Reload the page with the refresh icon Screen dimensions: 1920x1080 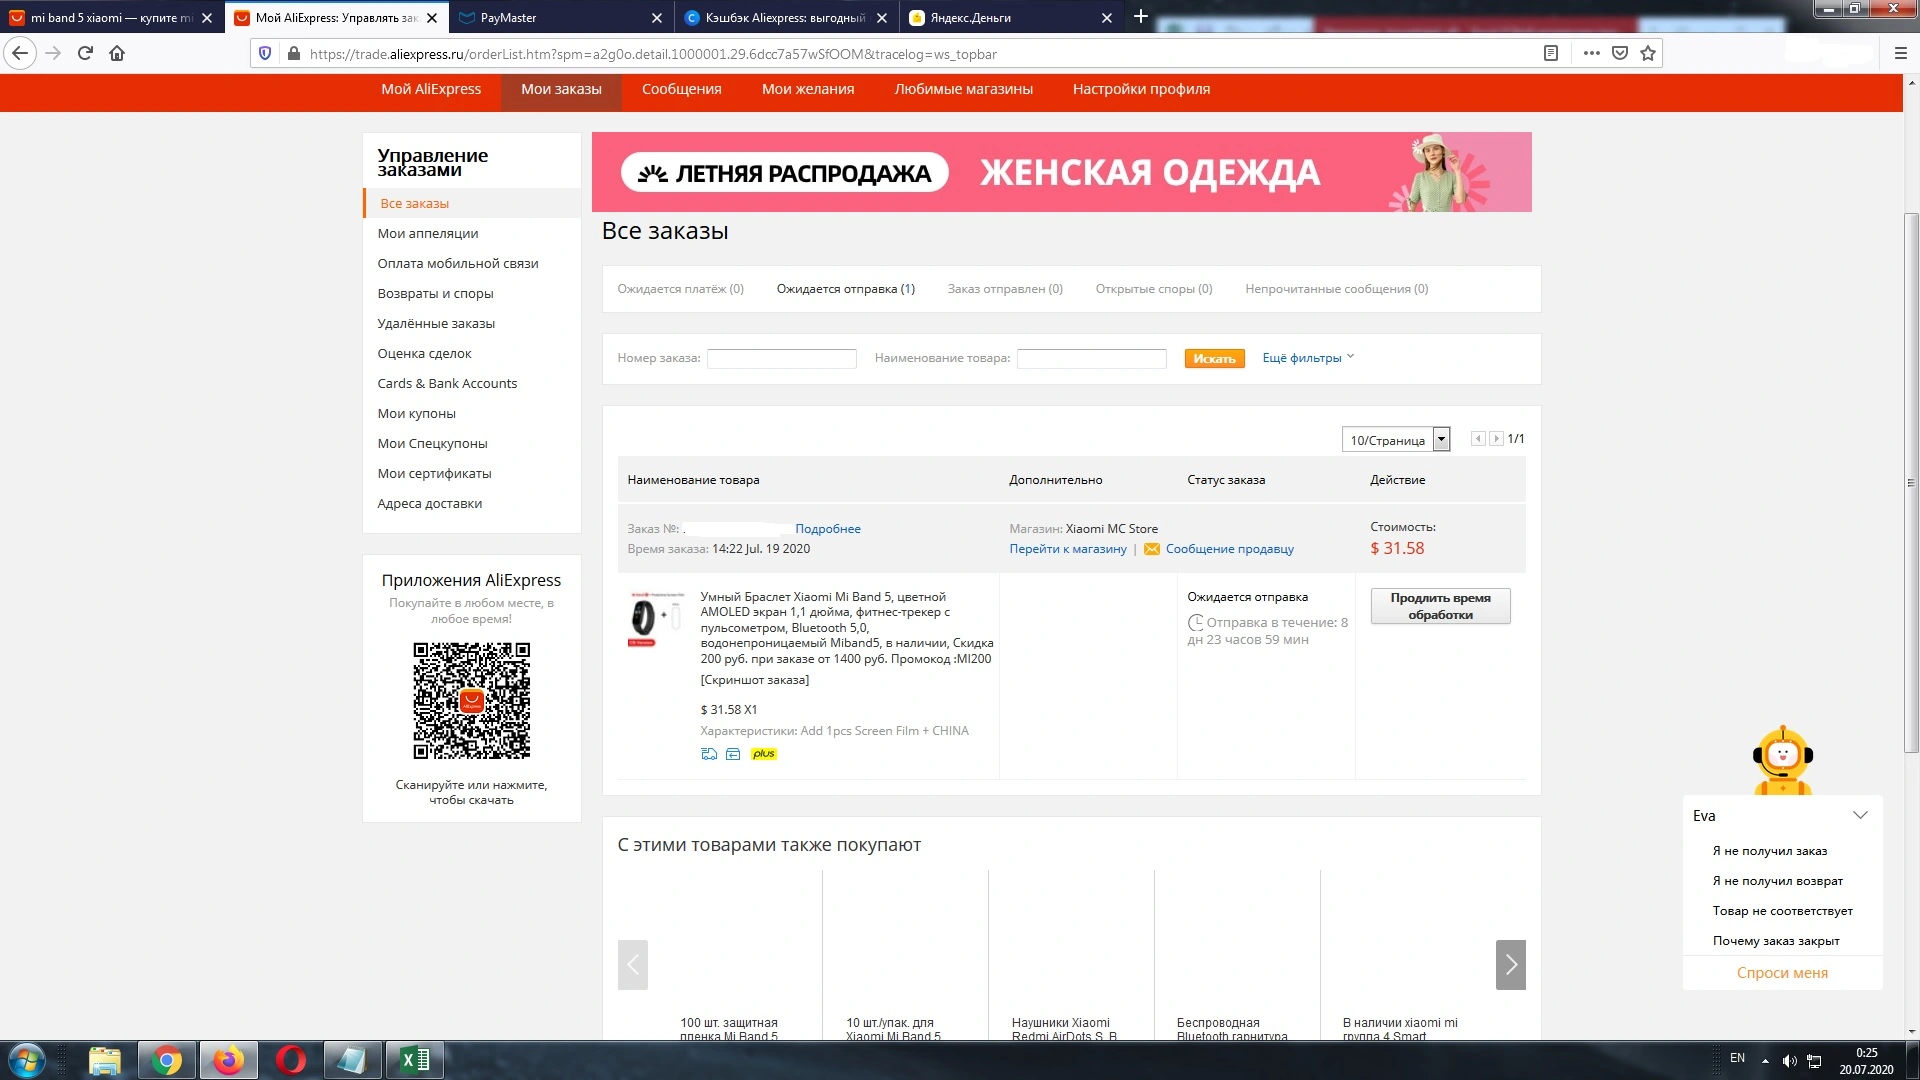[x=85, y=54]
